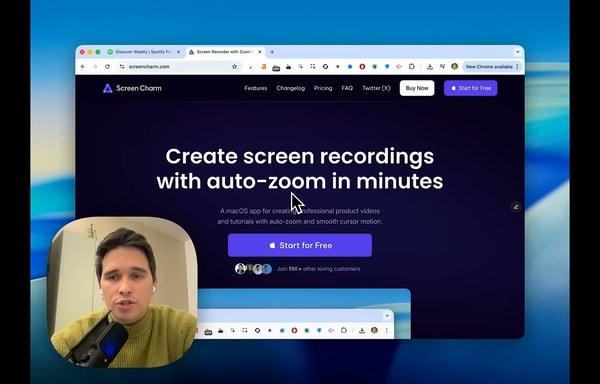The image size is (600, 384).
Task: Click the white Buy Now button
Action: tap(417, 88)
